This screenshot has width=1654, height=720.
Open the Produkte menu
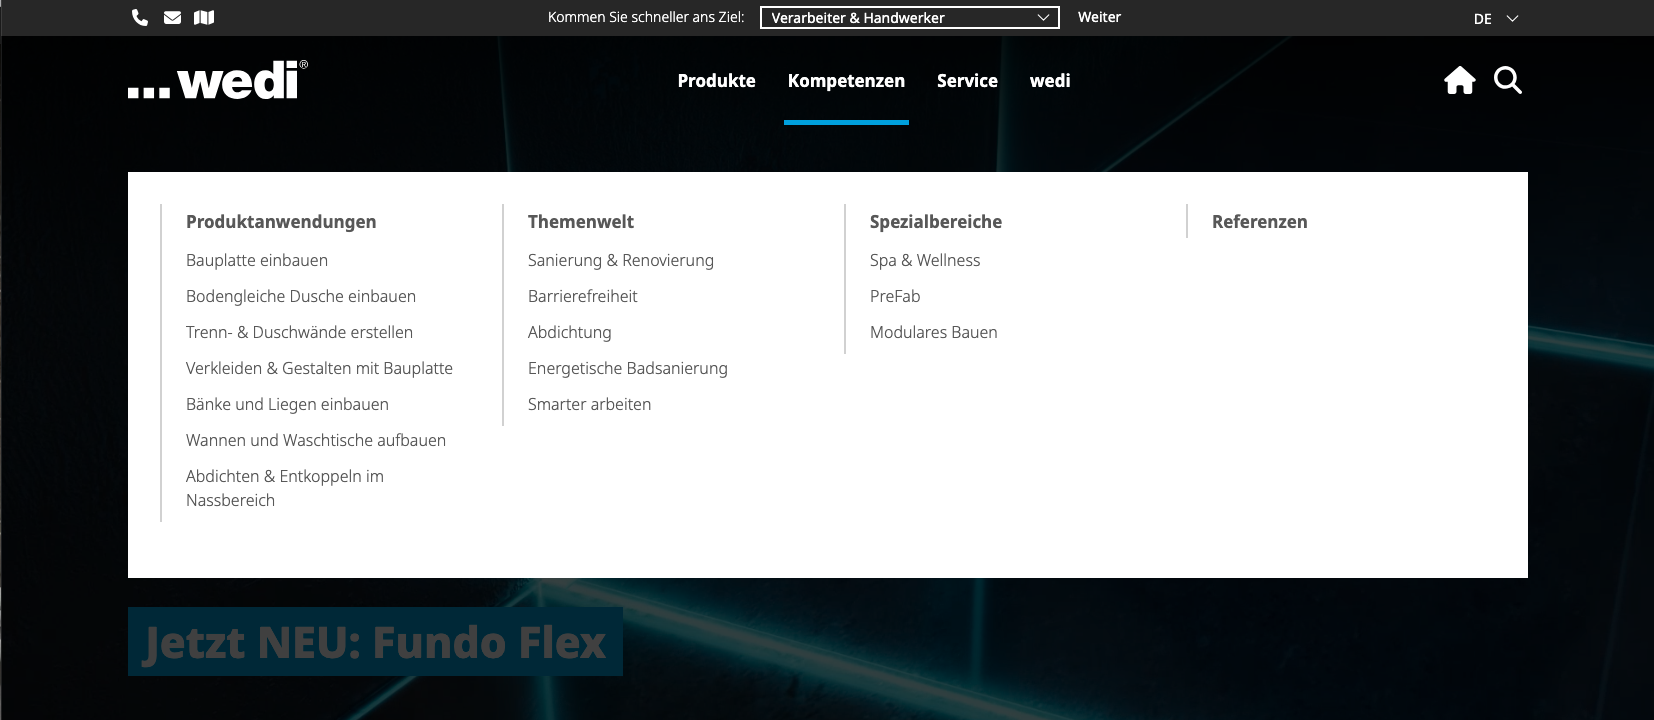[716, 81]
